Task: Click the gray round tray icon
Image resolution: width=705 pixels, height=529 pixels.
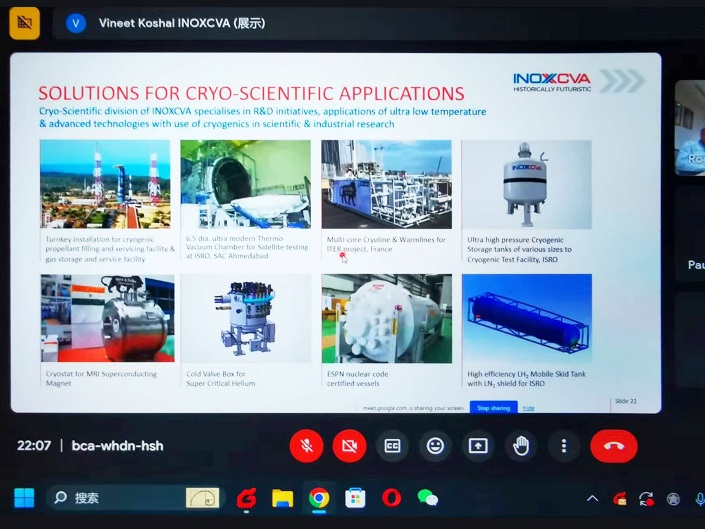Action: click(x=673, y=499)
